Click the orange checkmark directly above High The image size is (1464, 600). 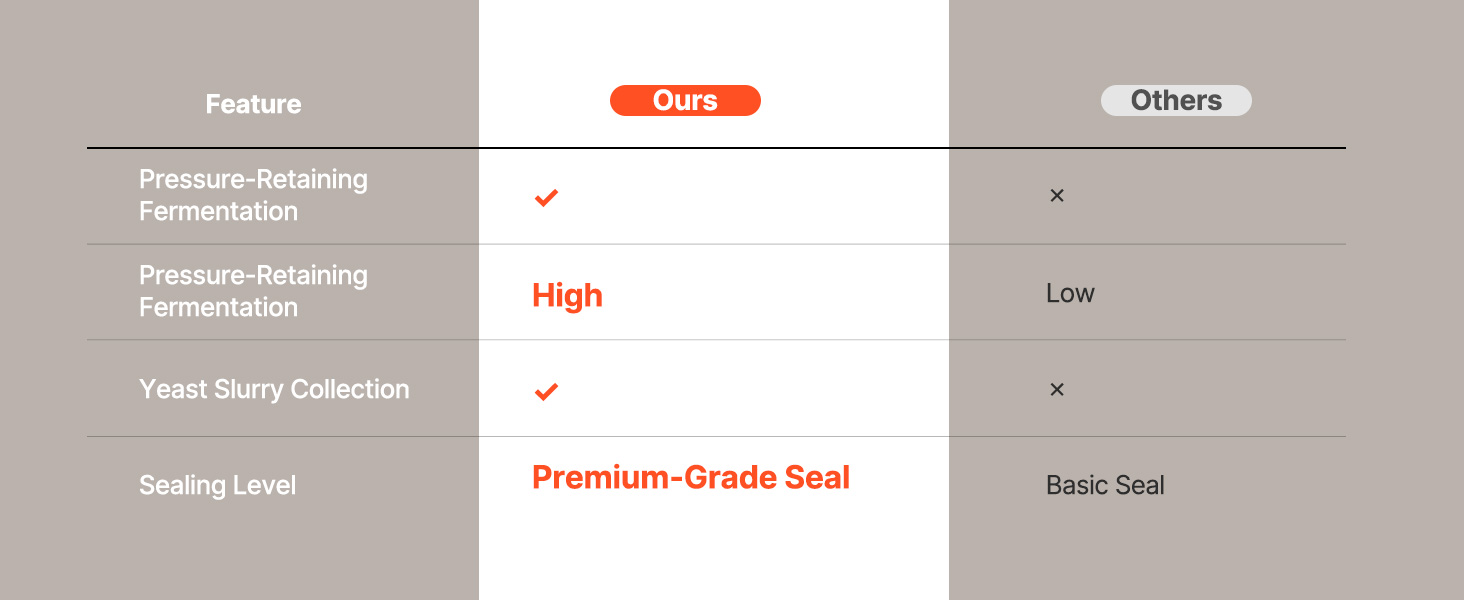(x=545, y=197)
